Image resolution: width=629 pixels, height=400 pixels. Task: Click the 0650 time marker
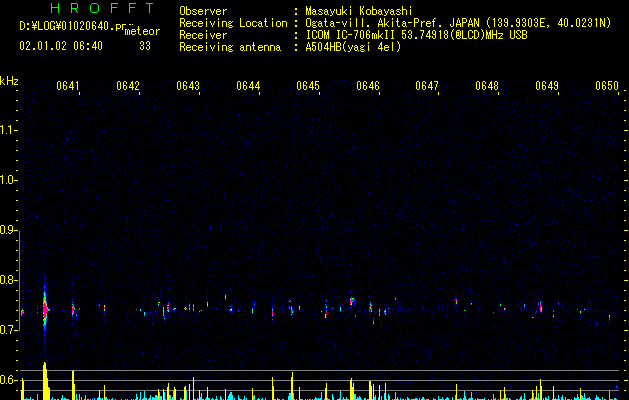[607, 86]
